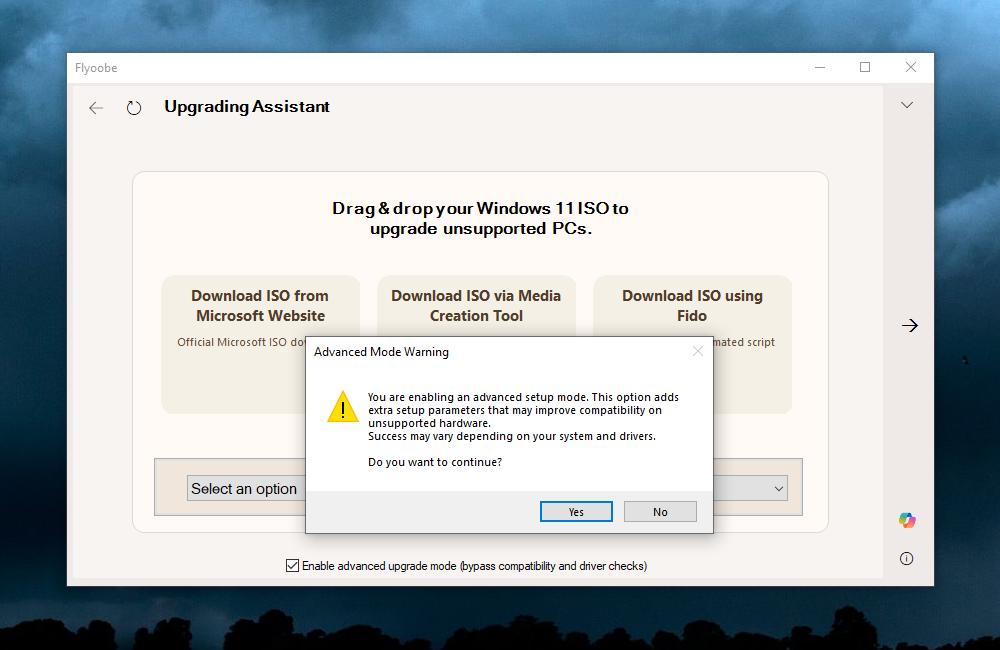Open the 'Select an option' dropdown arrow
Image resolution: width=1000 pixels, height=650 pixels.
tap(779, 489)
